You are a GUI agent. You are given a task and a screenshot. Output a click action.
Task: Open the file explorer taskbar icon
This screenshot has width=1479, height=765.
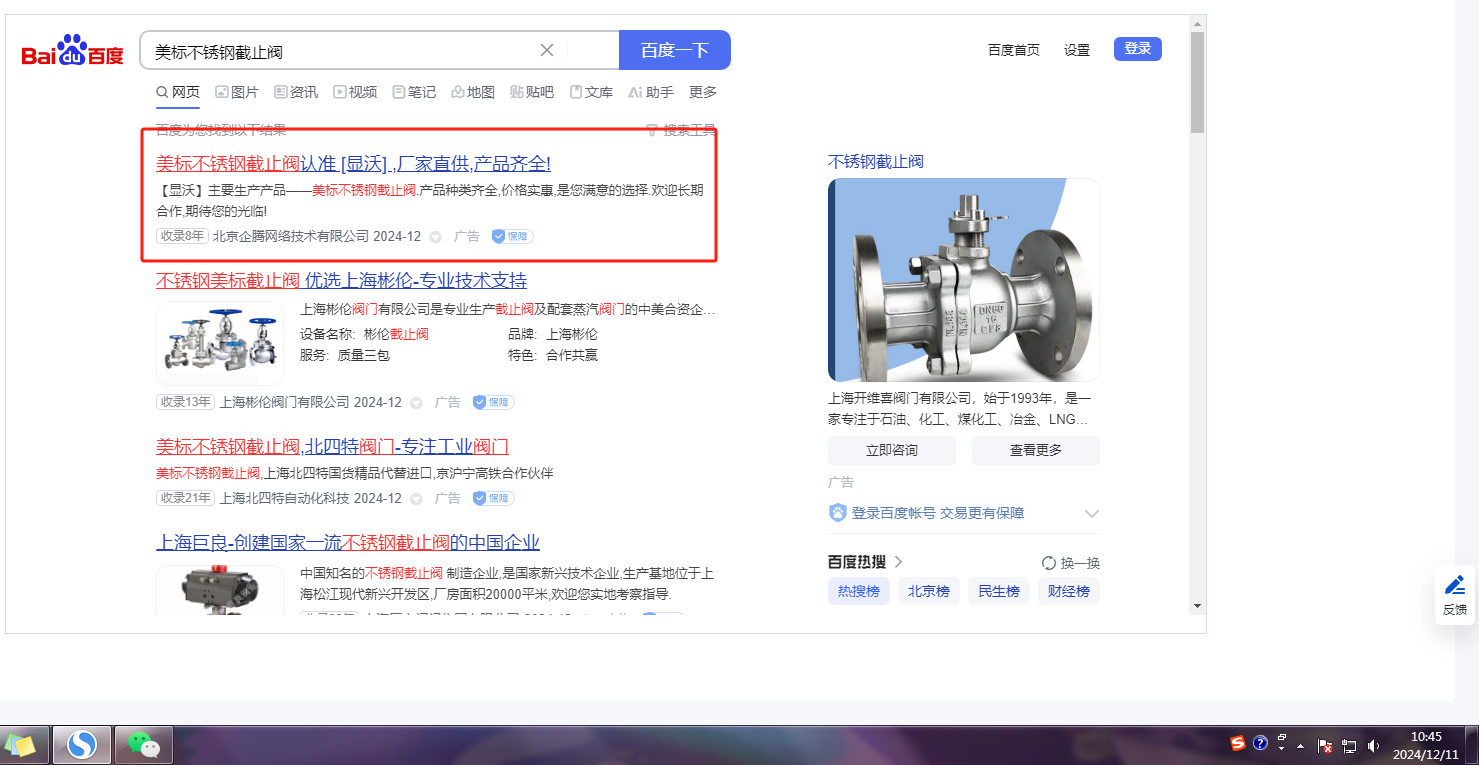(x=21, y=745)
